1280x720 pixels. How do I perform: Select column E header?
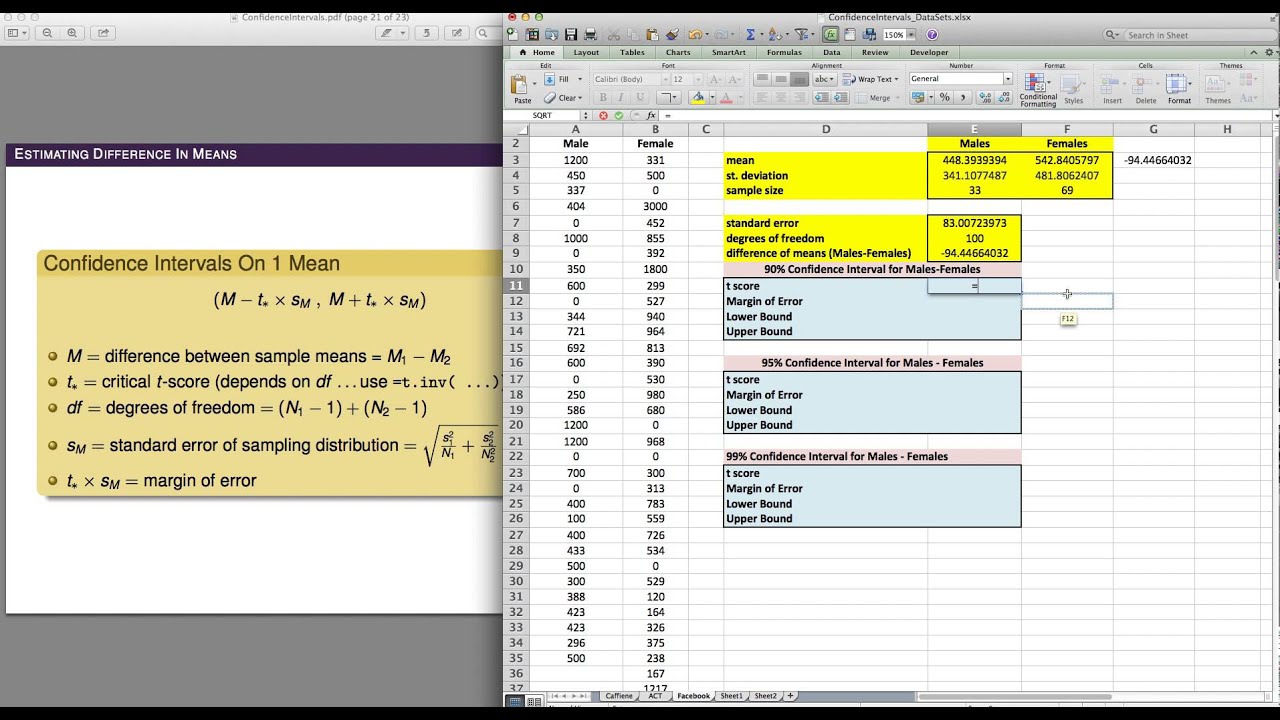click(974, 129)
